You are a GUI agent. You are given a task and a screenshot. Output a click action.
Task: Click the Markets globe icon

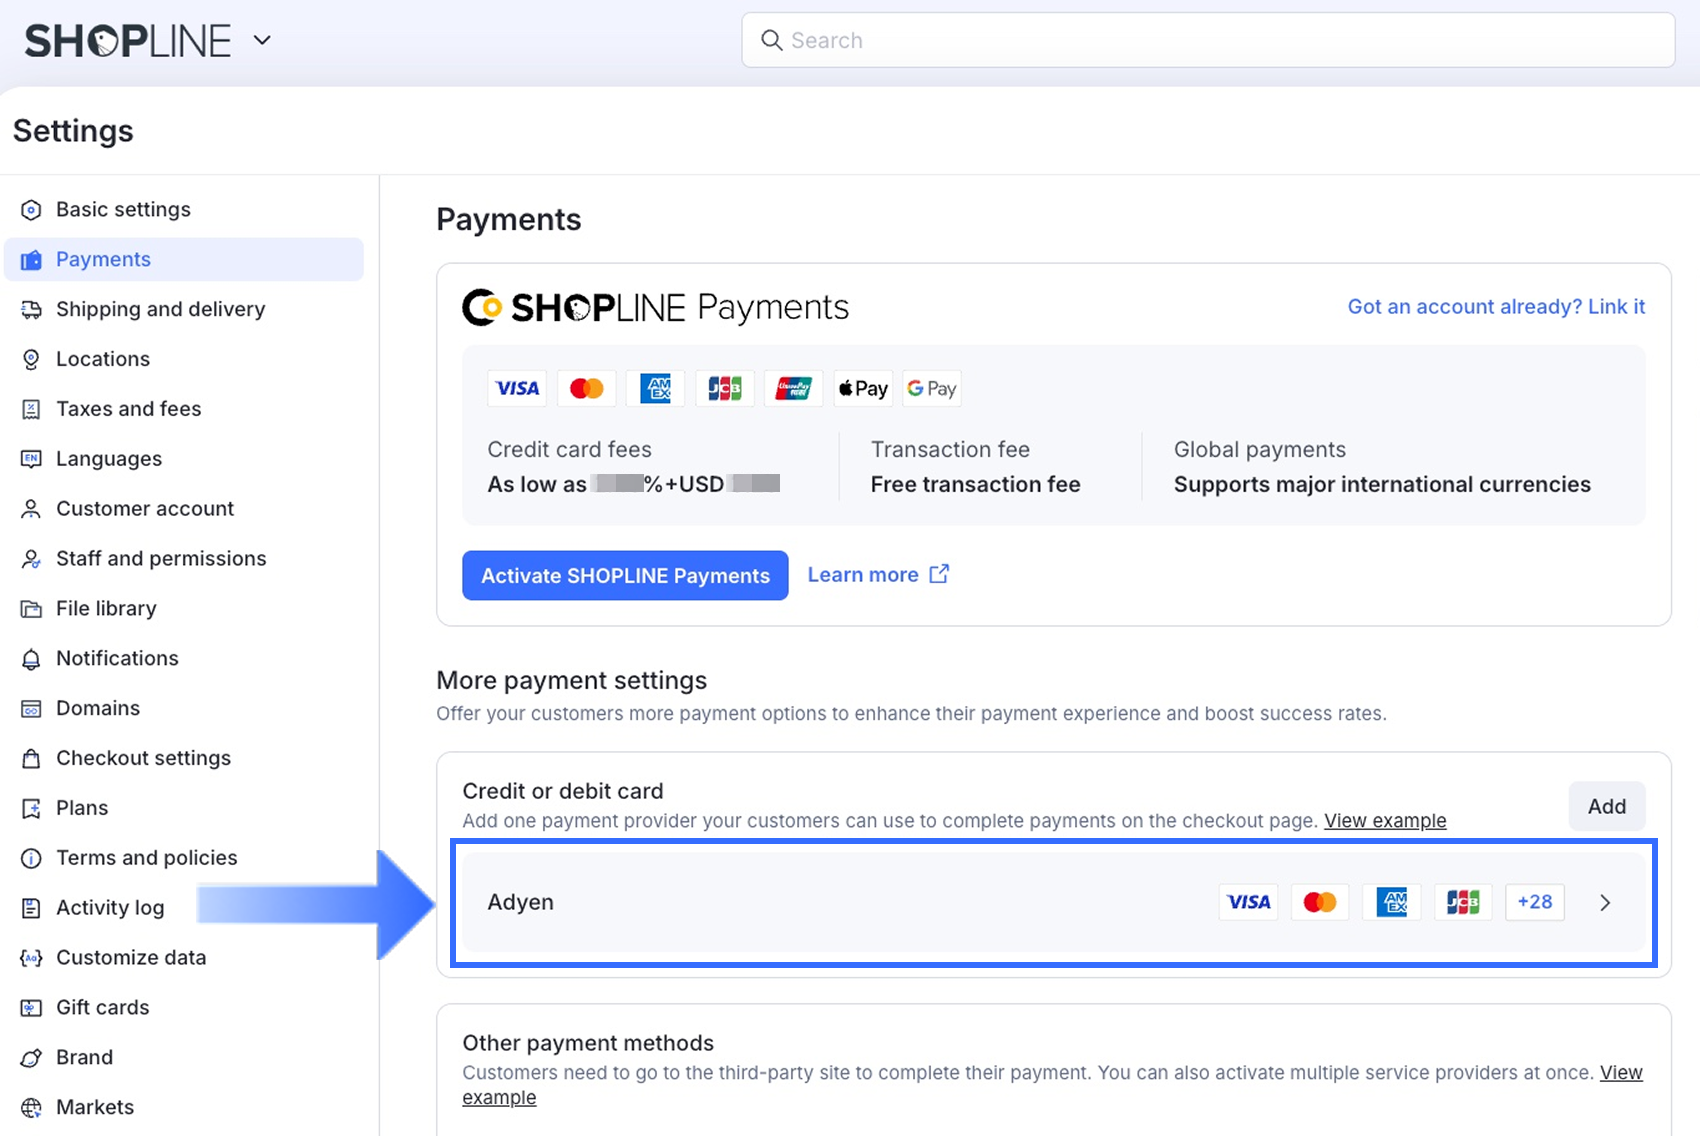tap(31, 1108)
